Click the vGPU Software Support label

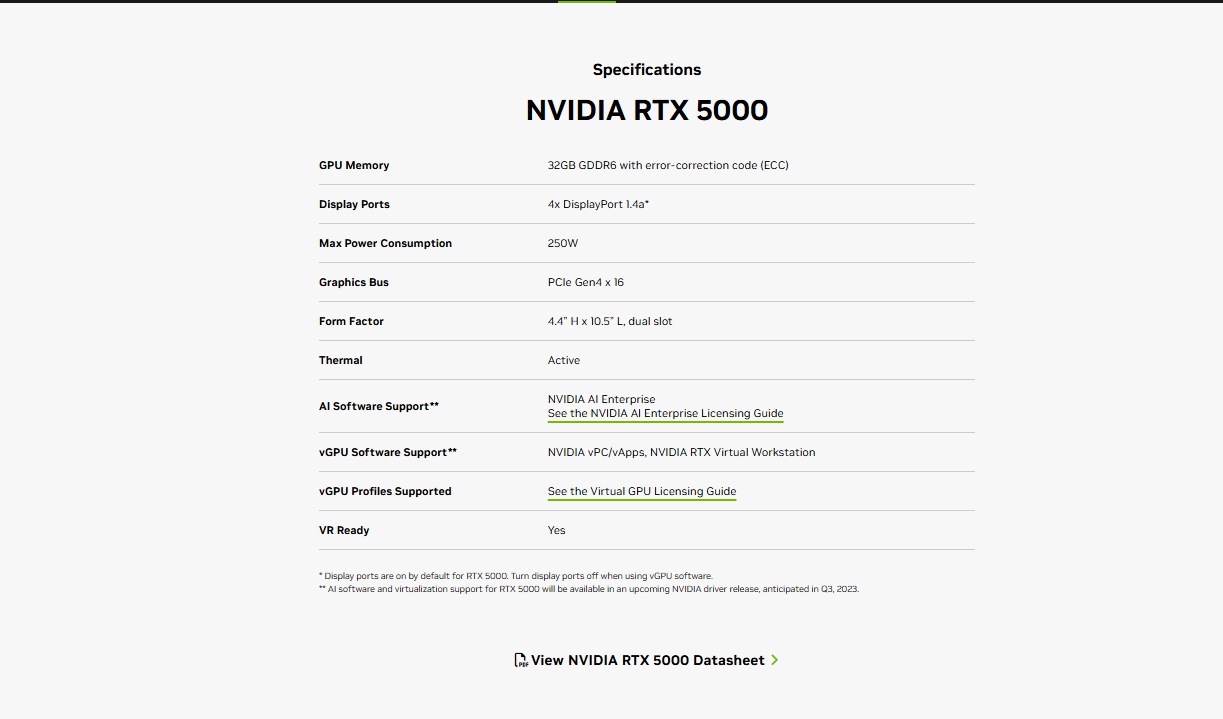[388, 452]
